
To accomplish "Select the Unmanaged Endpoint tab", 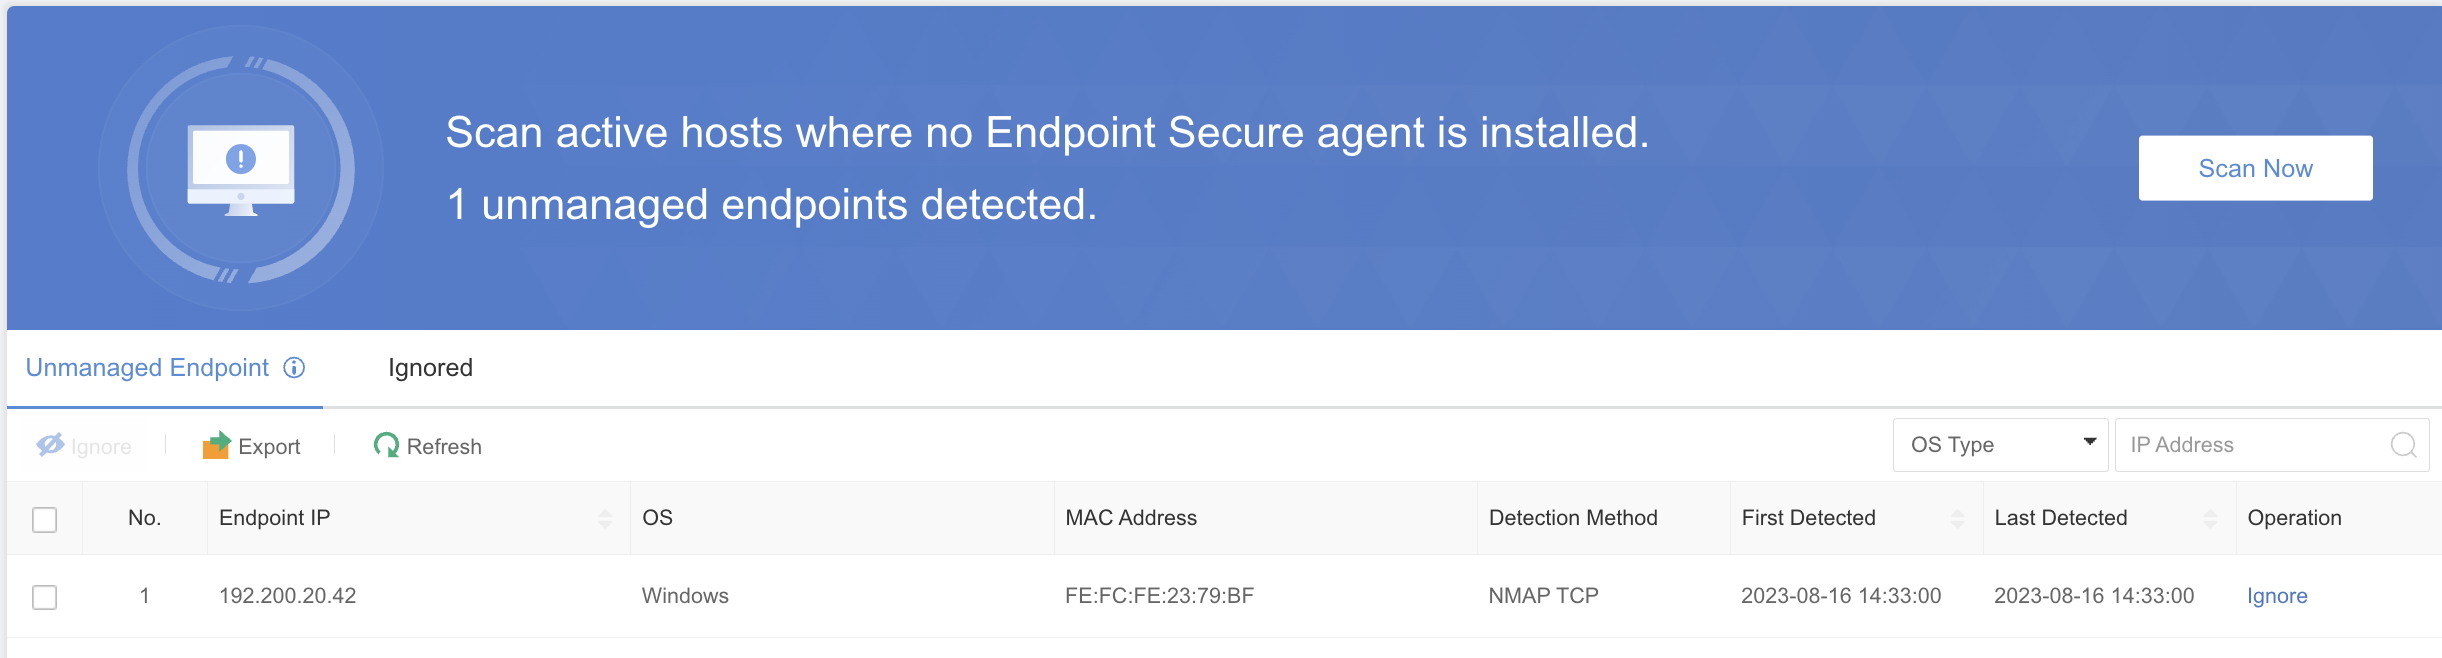I will point(147,368).
